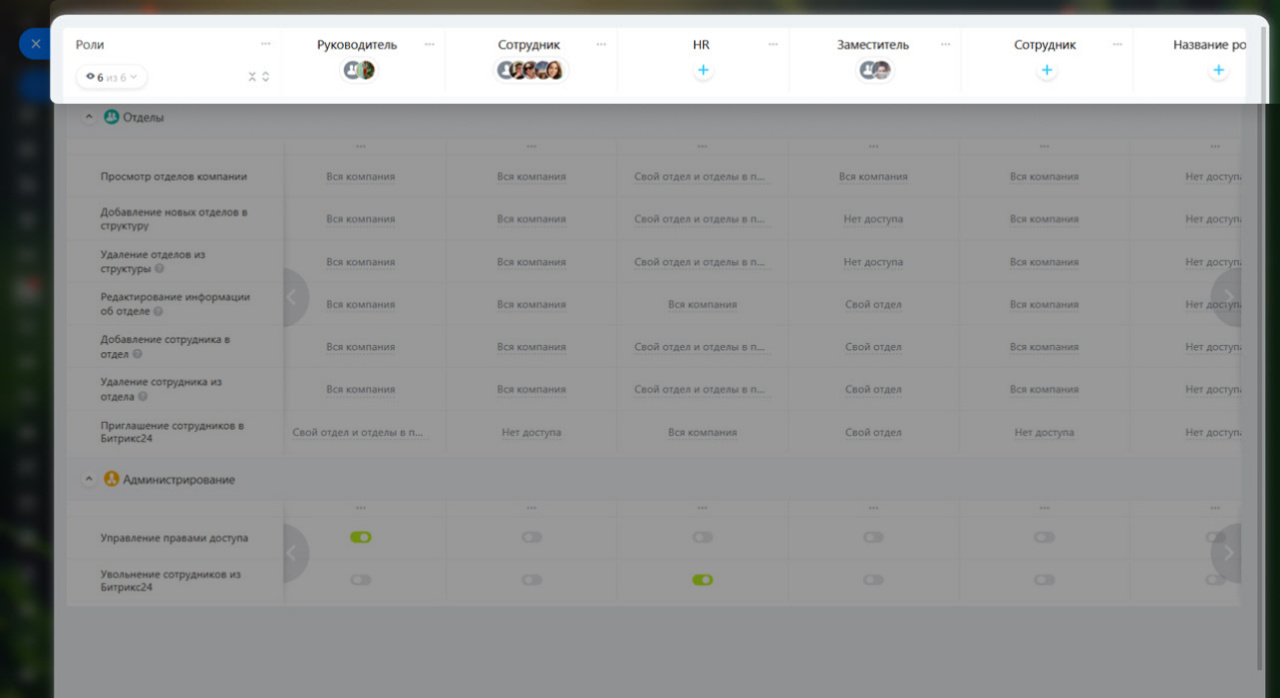
Task: Change Редактирование информации value for Заместитель
Action: 873,304
